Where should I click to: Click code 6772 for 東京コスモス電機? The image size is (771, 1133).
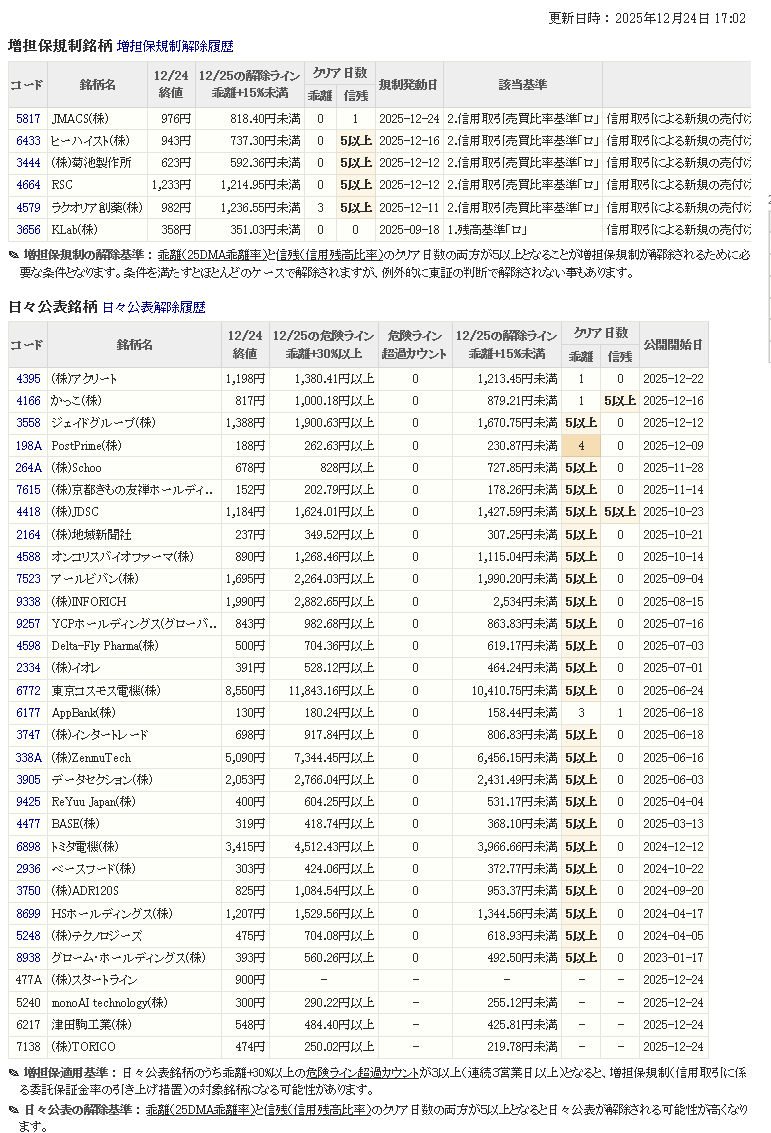(x=28, y=691)
